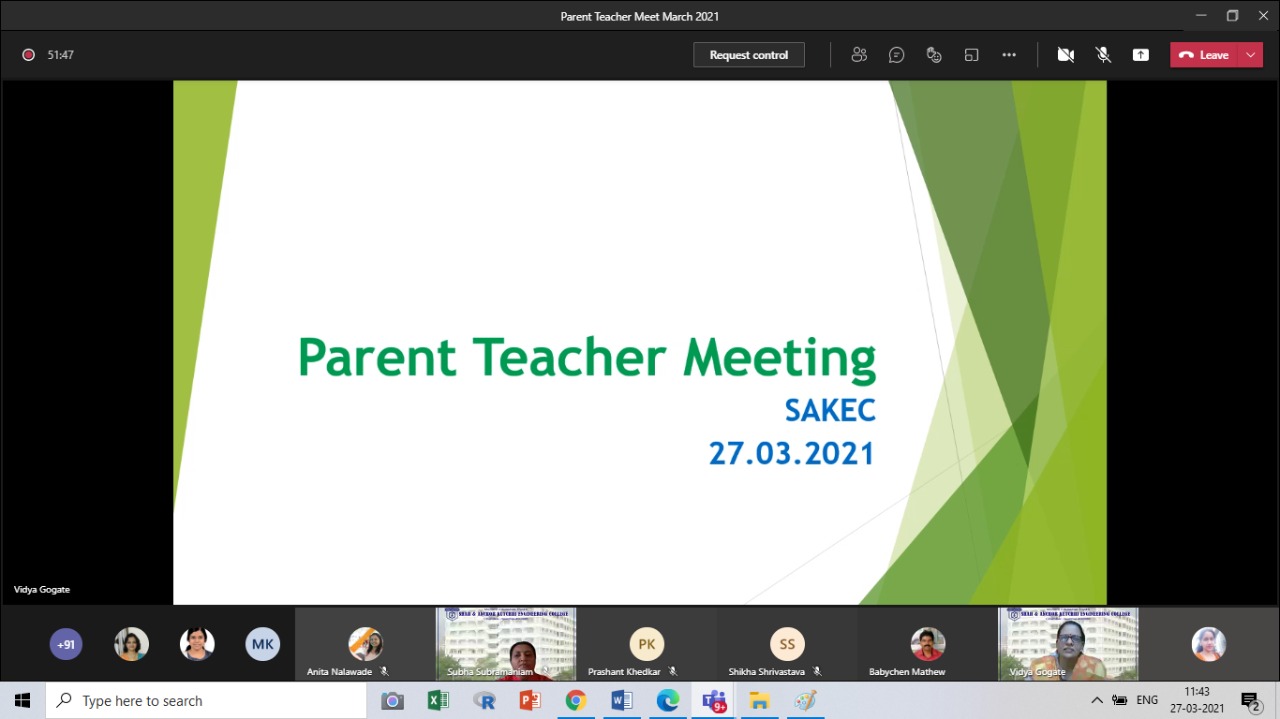The width and height of the screenshot is (1280, 719).
Task: Click the recording indicator dot
Action: [29, 55]
